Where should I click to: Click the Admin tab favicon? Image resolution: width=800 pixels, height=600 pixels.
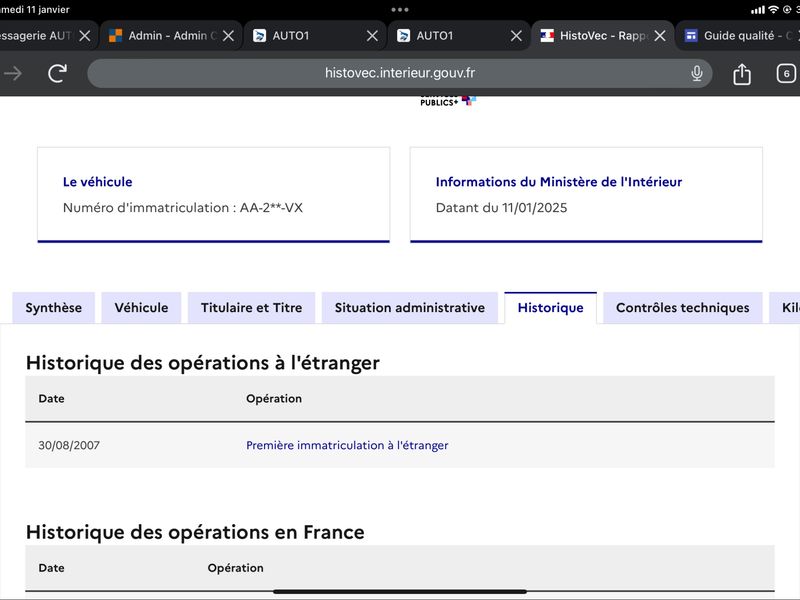coord(116,36)
